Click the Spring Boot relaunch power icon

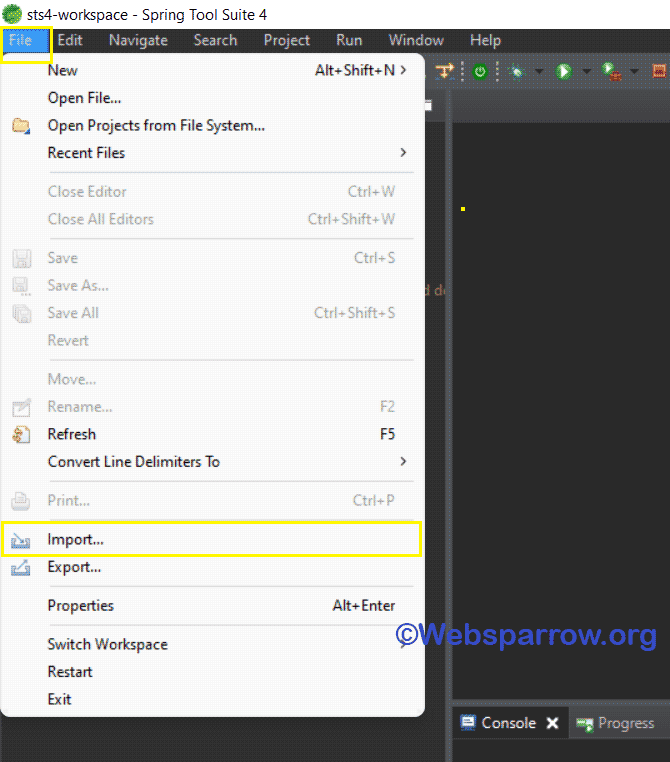[480, 71]
